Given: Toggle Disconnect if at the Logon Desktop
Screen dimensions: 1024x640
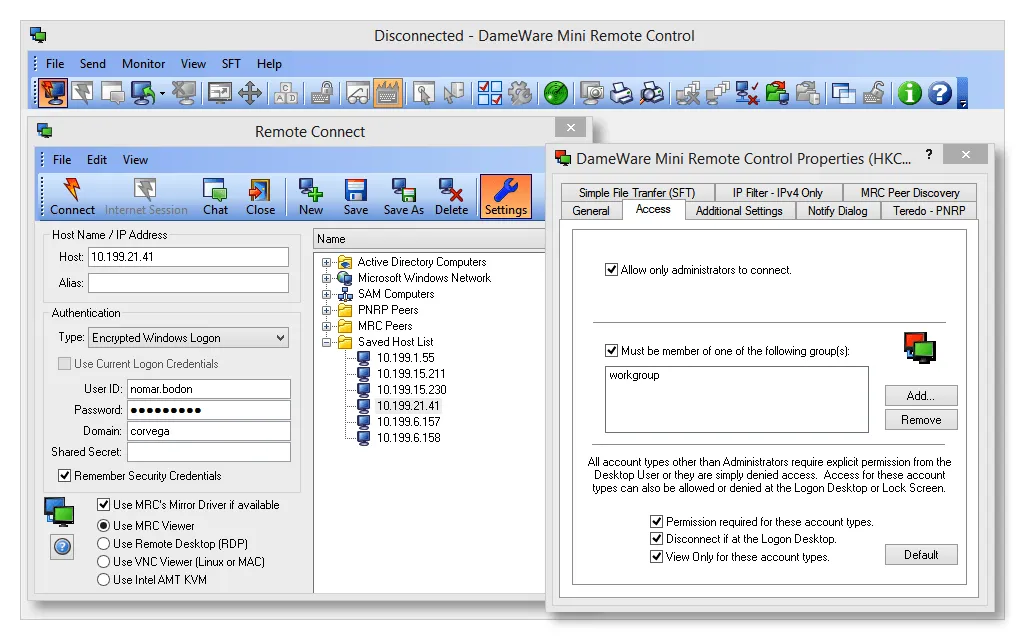Looking at the screenshot, I should 657,538.
